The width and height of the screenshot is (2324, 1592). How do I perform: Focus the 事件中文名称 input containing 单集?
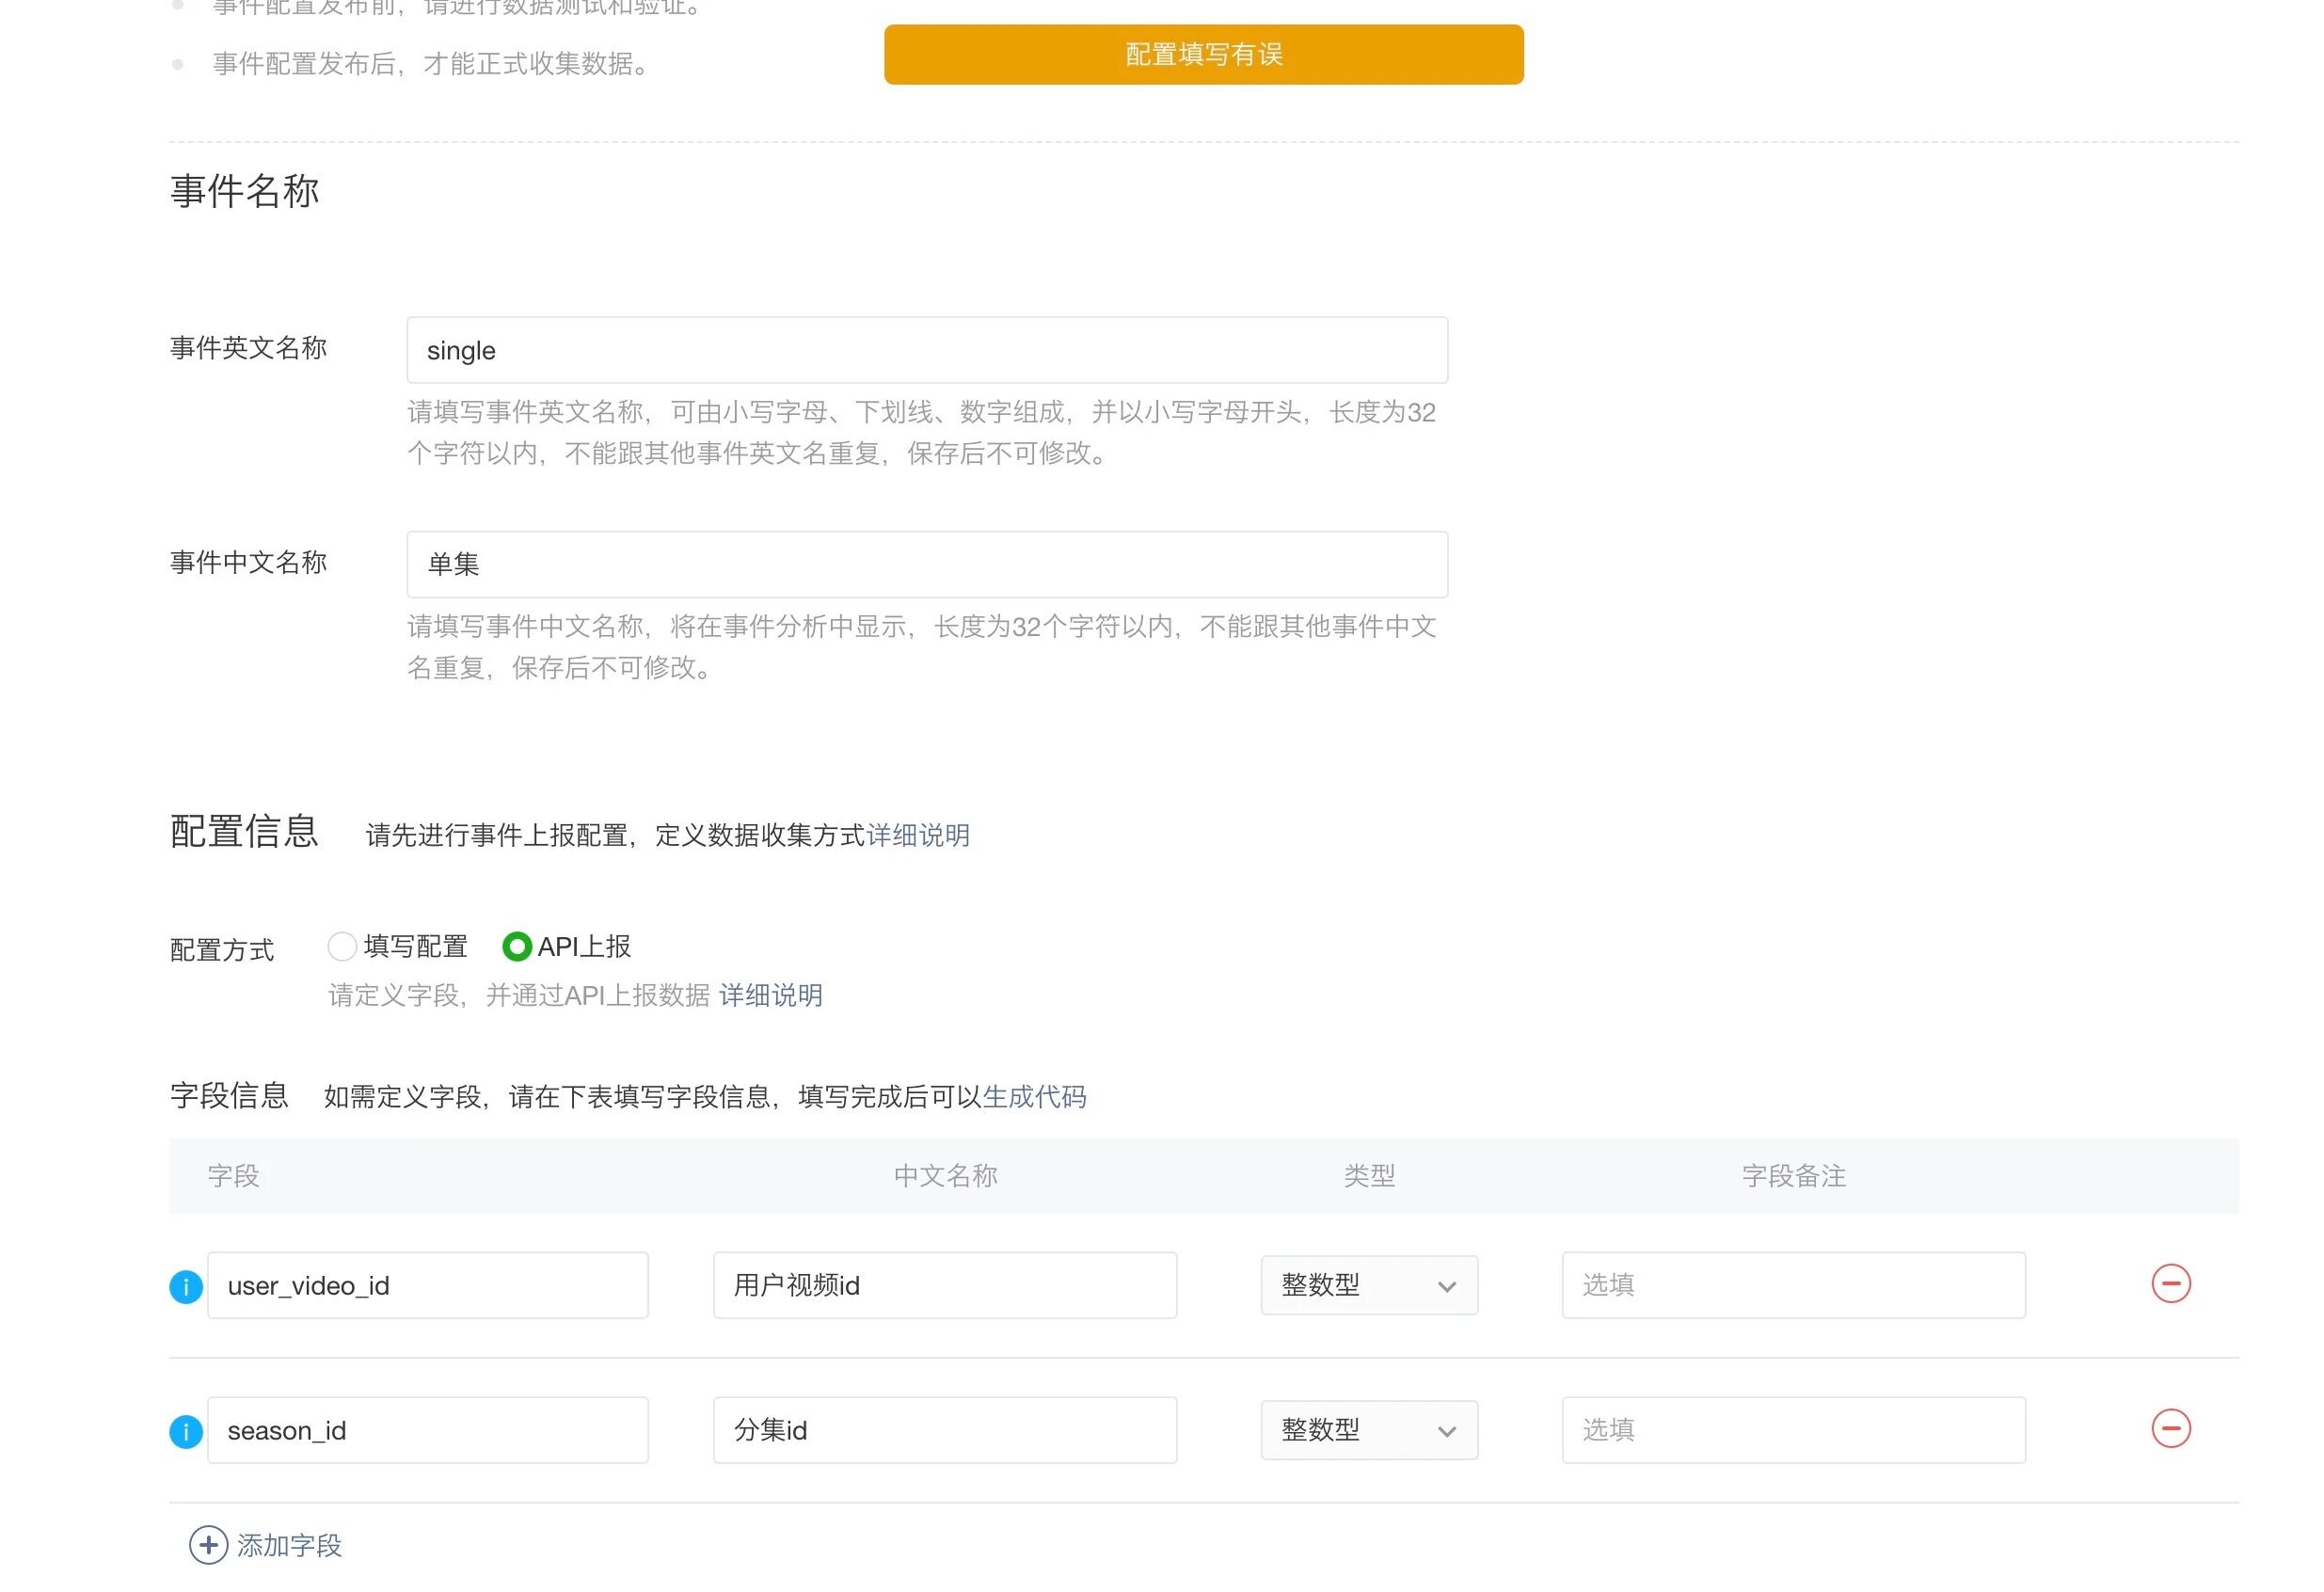click(926, 564)
